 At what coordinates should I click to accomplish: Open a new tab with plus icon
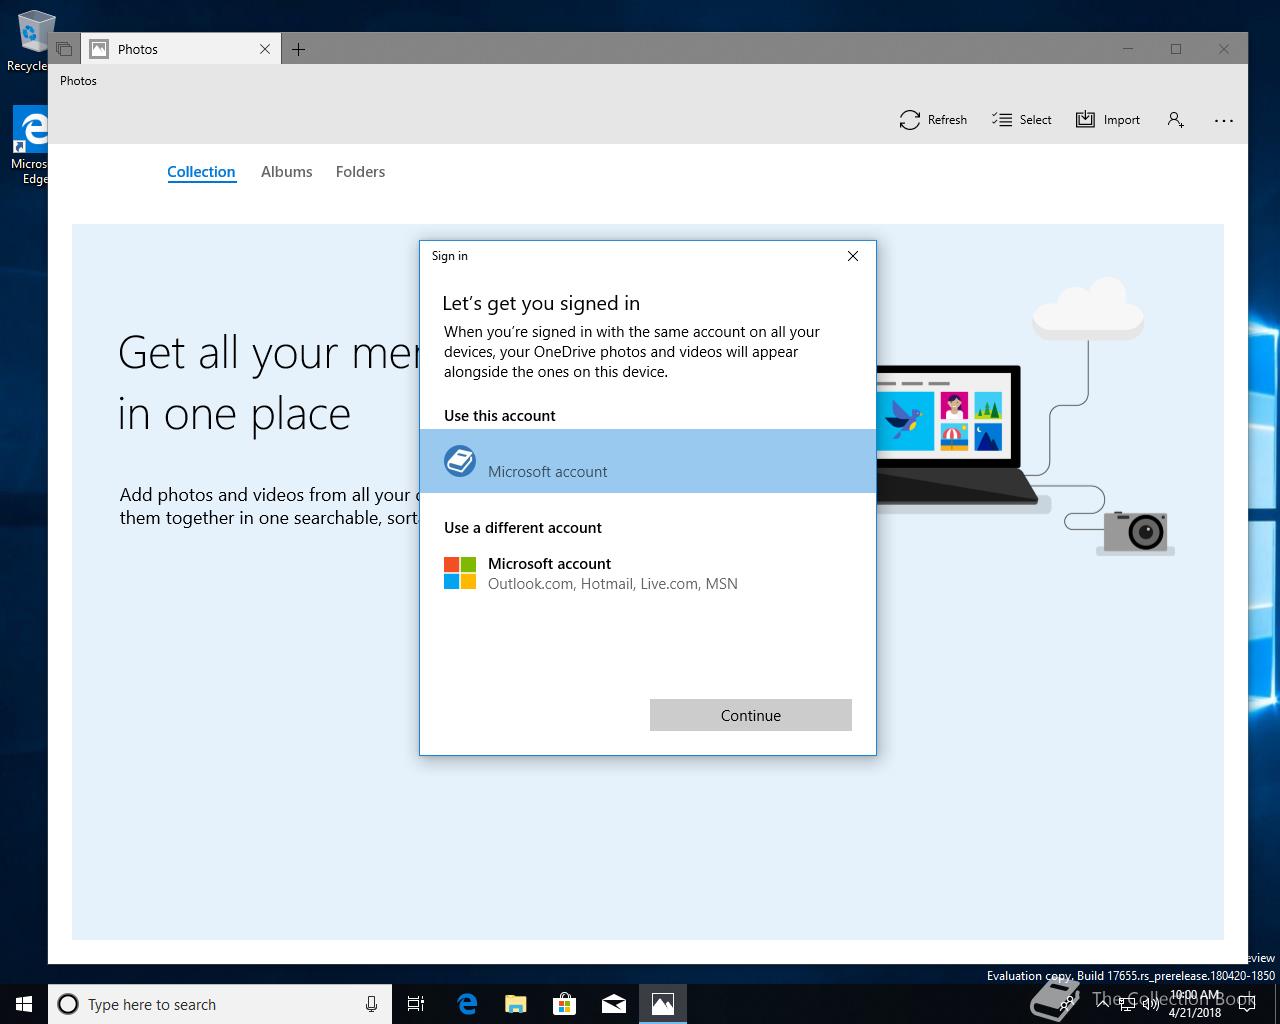coord(298,49)
